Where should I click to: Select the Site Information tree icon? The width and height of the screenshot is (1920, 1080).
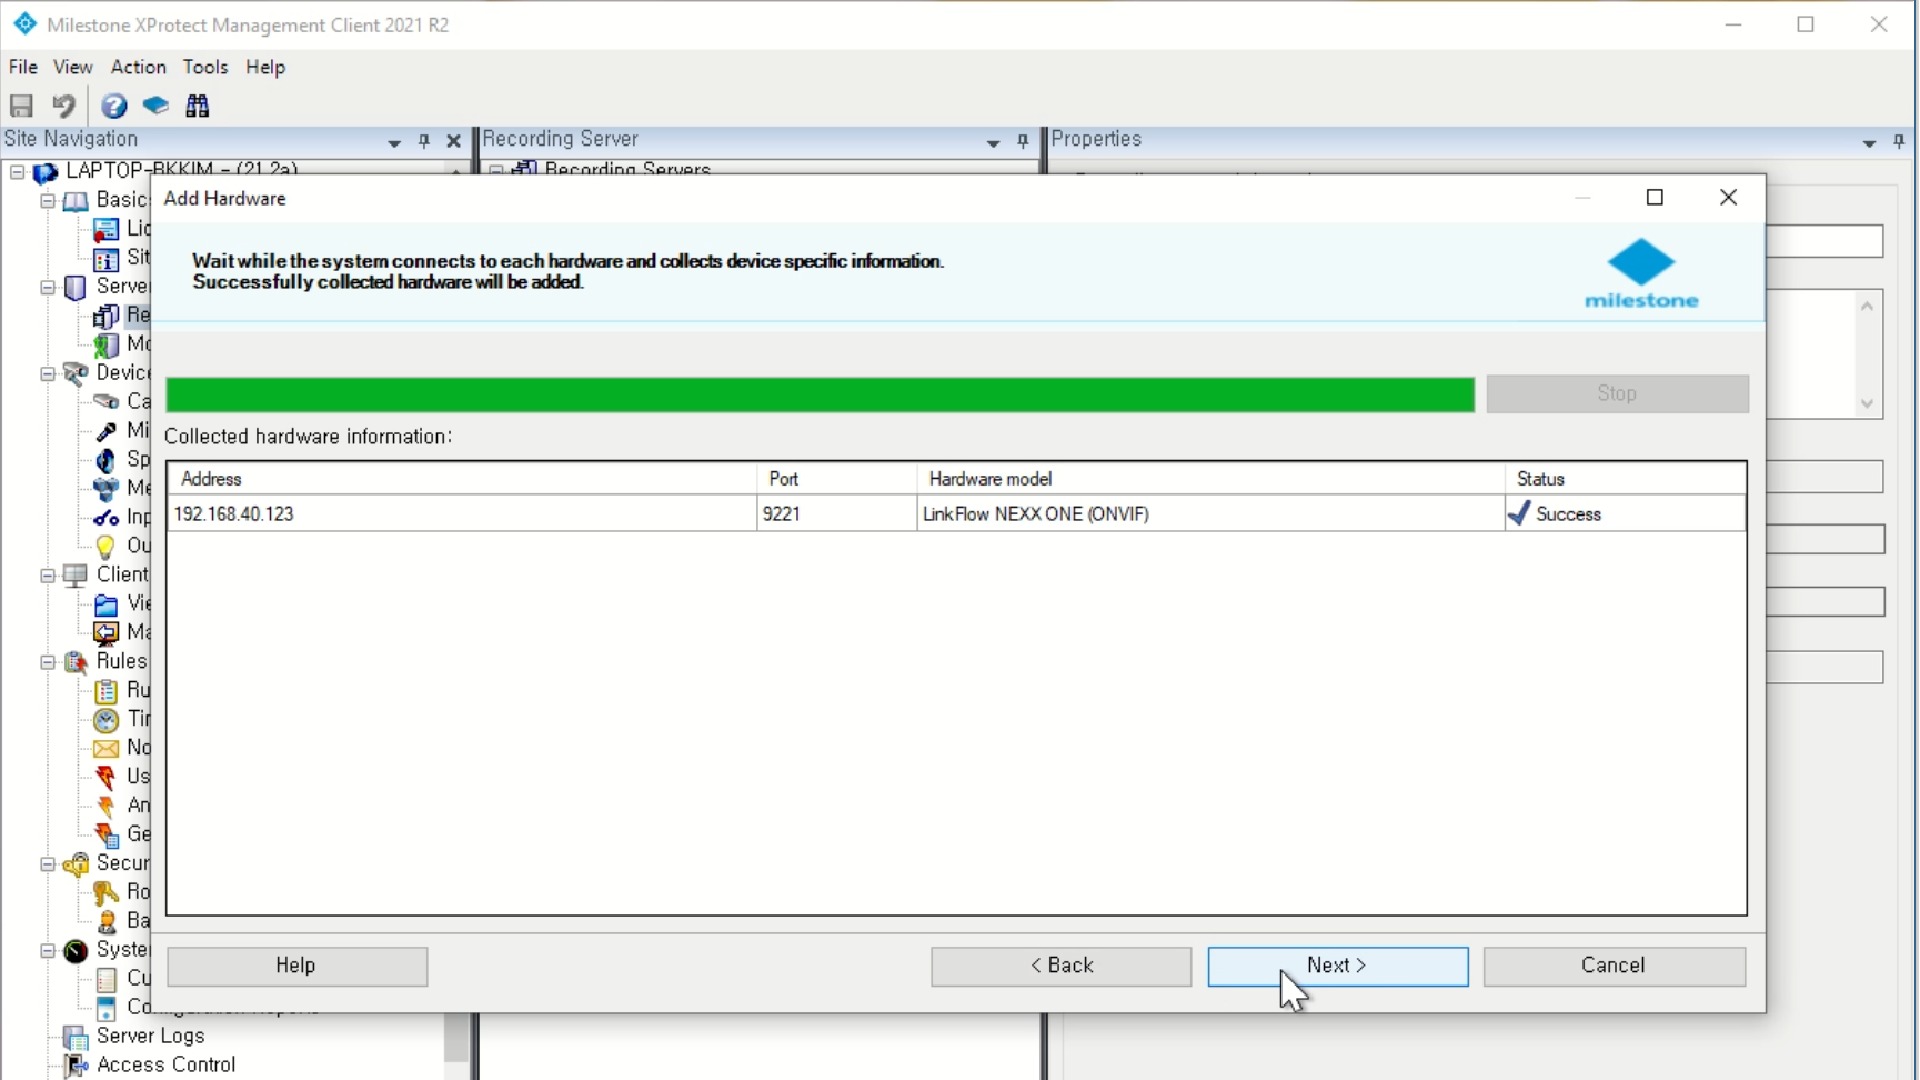106,259
